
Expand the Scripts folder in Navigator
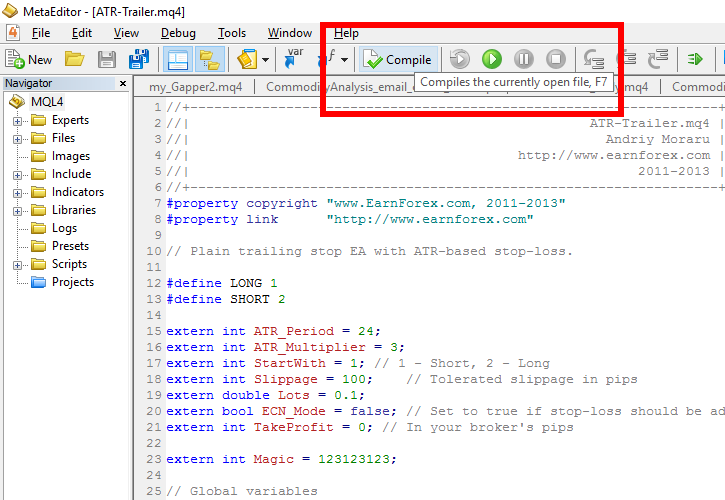click(x=18, y=264)
